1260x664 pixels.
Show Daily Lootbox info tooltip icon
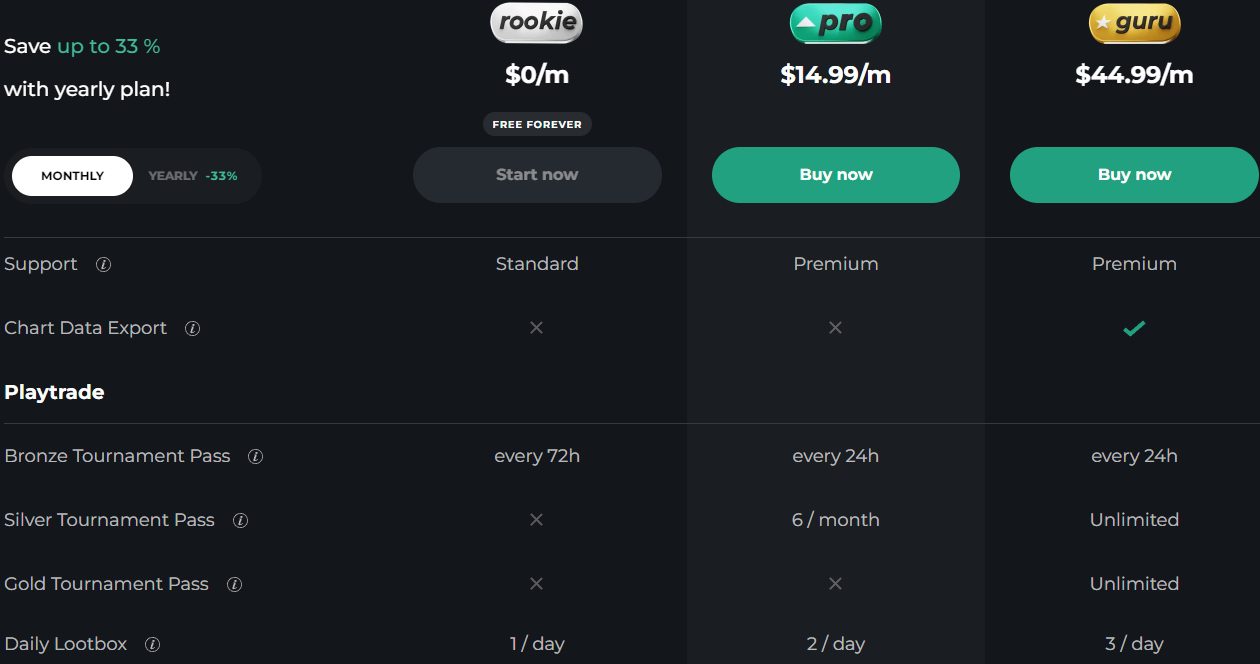(153, 645)
